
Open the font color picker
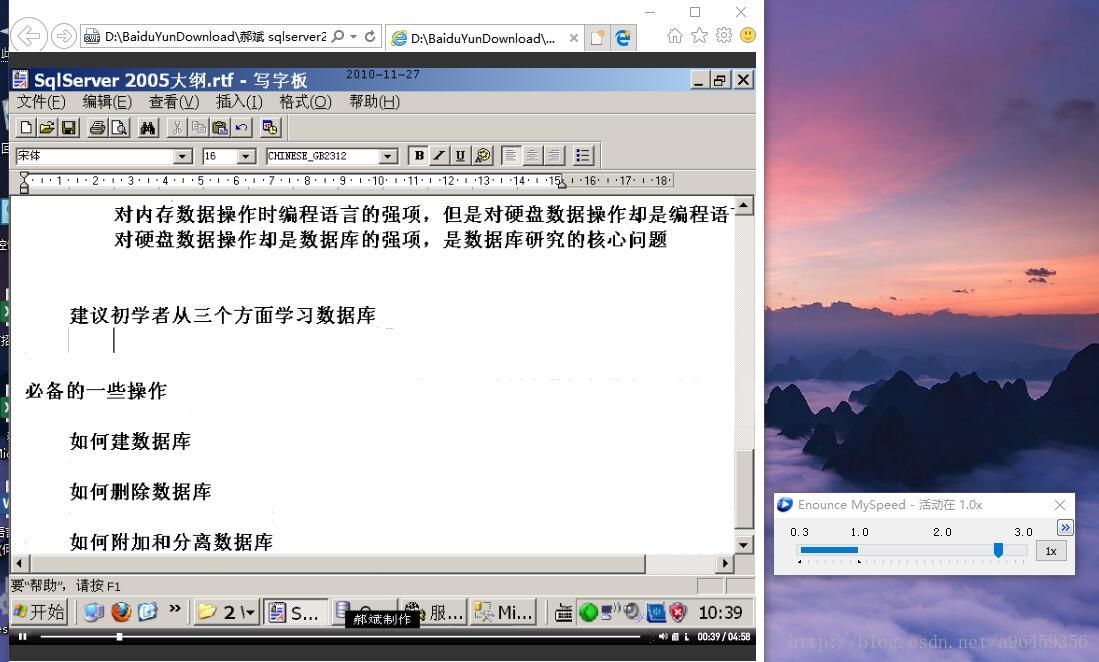[482, 156]
